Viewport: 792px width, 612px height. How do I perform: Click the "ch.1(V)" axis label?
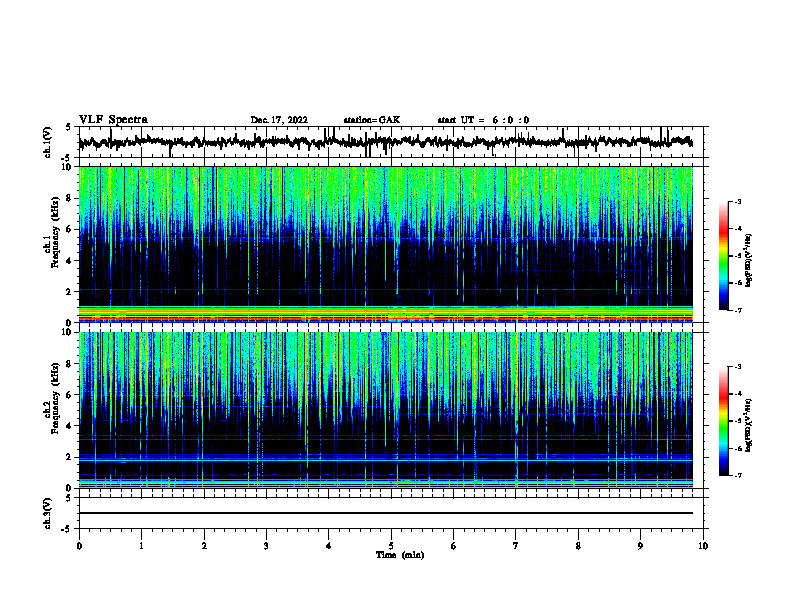tap(48, 143)
